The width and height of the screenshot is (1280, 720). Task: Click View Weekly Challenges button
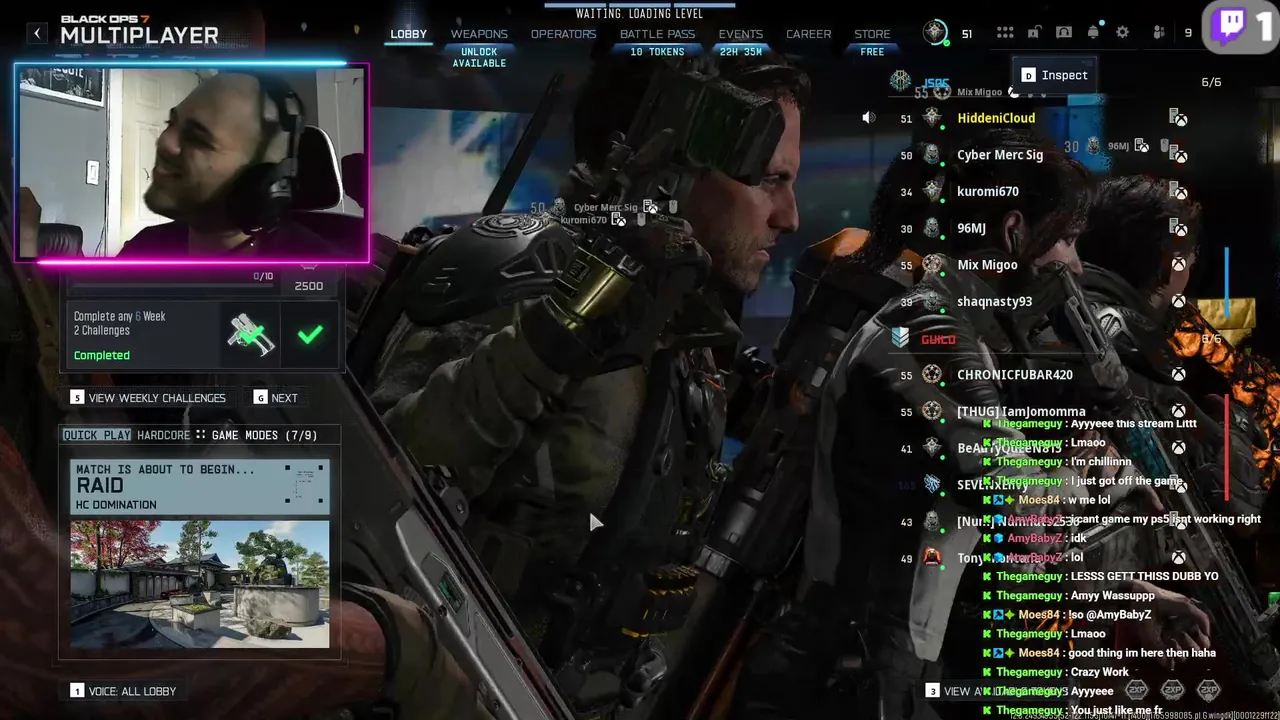point(148,398)
